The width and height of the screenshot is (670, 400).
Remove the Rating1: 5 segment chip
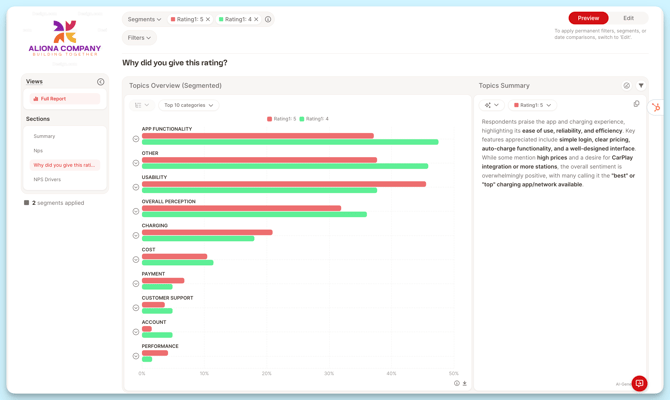(208, 19)
